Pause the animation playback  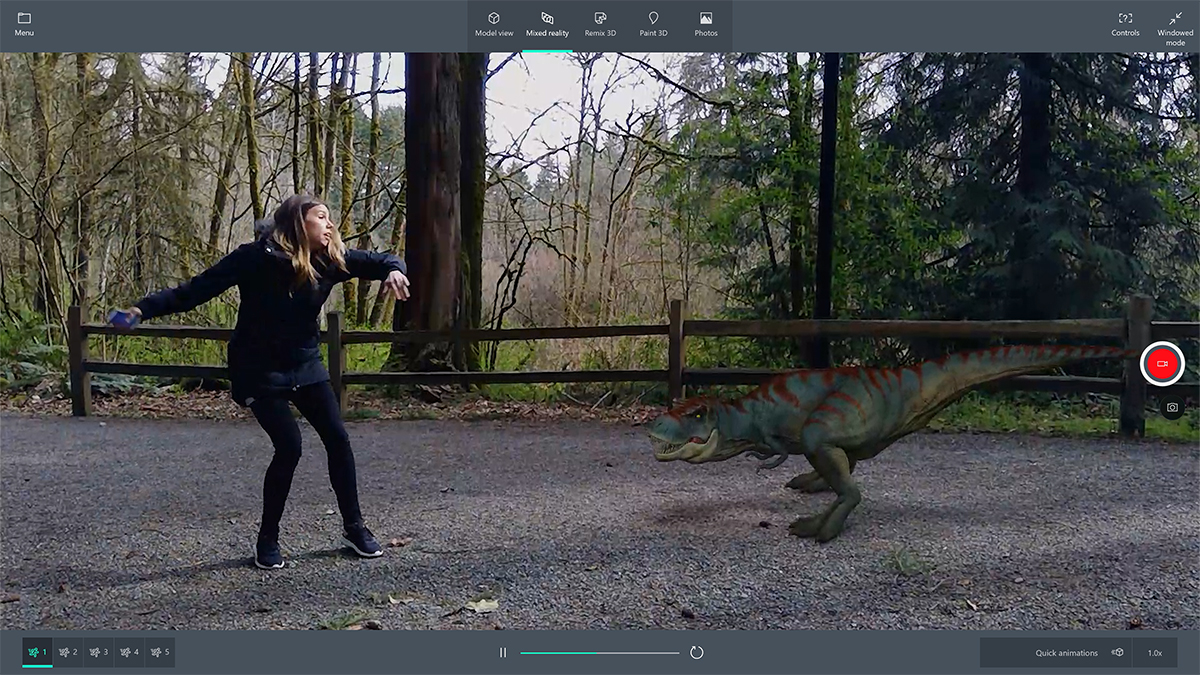coord(503,652)
